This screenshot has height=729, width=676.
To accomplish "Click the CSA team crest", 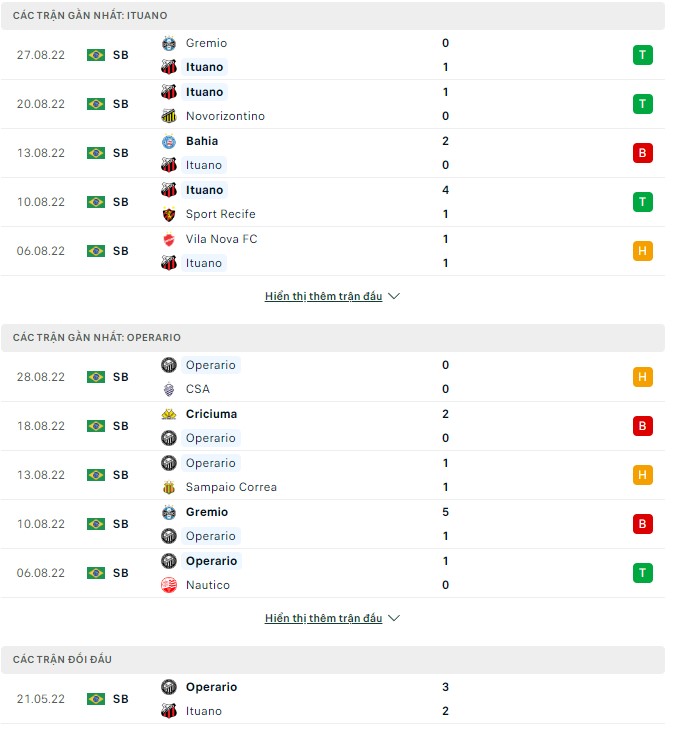I will pyautogui.click(x=168, y=389).
